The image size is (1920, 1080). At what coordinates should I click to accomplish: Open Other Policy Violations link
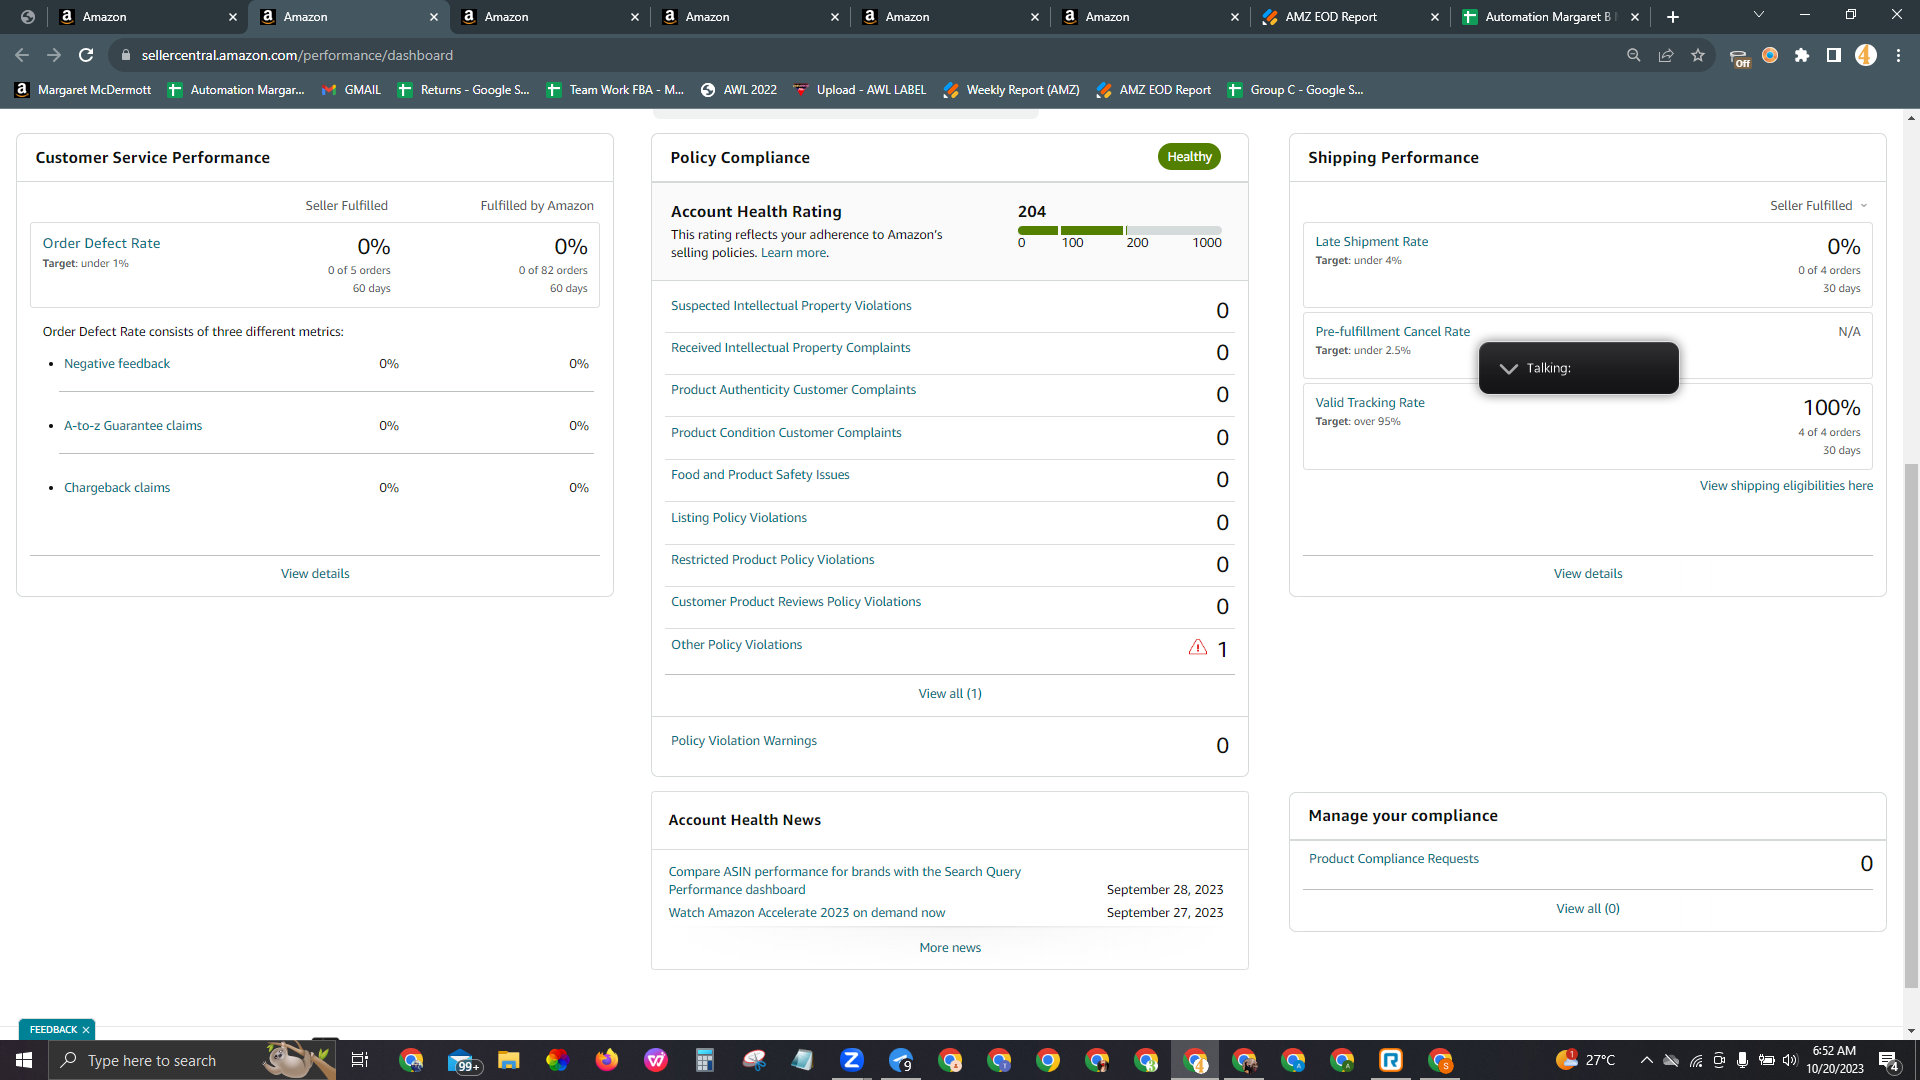pyautogui.click(x=736, y=645)
